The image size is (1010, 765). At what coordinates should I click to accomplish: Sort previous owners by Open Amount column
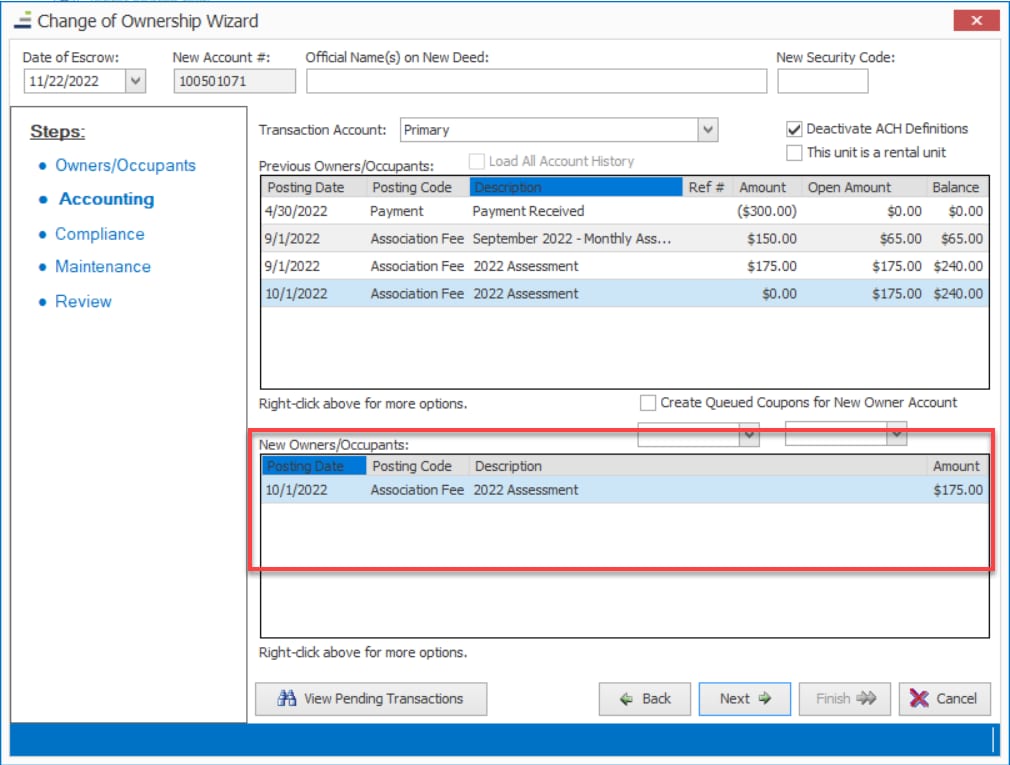click(x=862, y=187)
